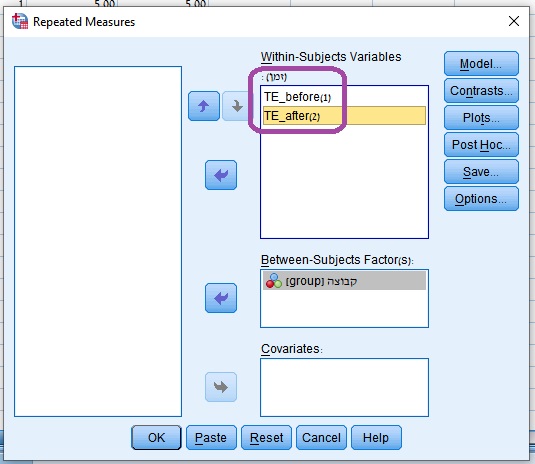The image size is (535, 464).
Task: Remove variable from Within-Subjects Variables with arrow
Action: 221,175
